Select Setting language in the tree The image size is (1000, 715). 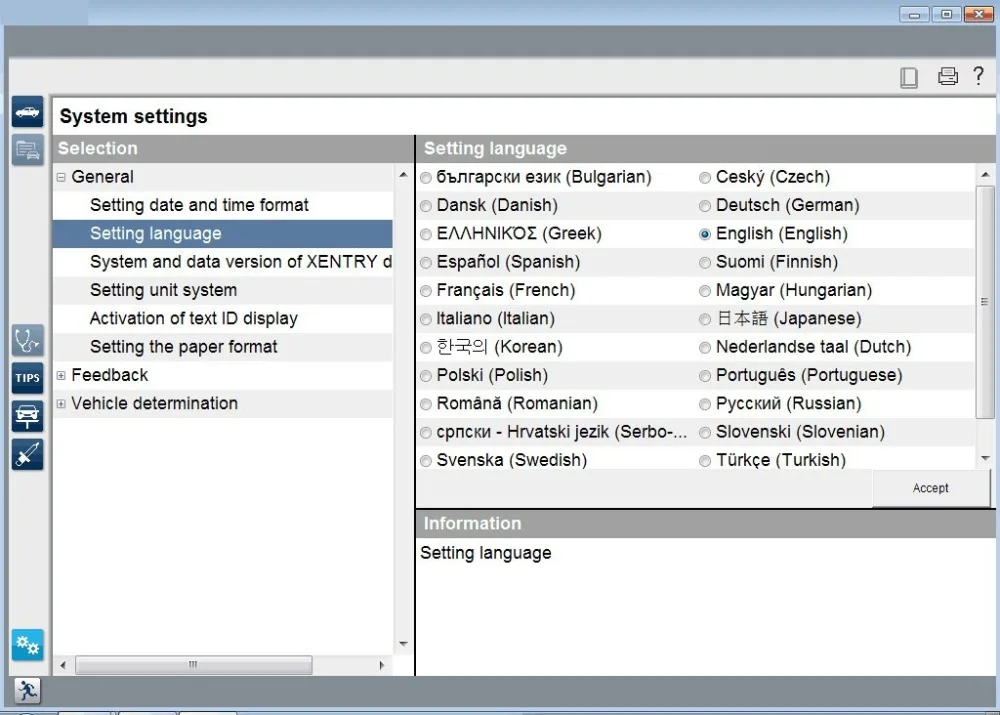click(223, 233)
